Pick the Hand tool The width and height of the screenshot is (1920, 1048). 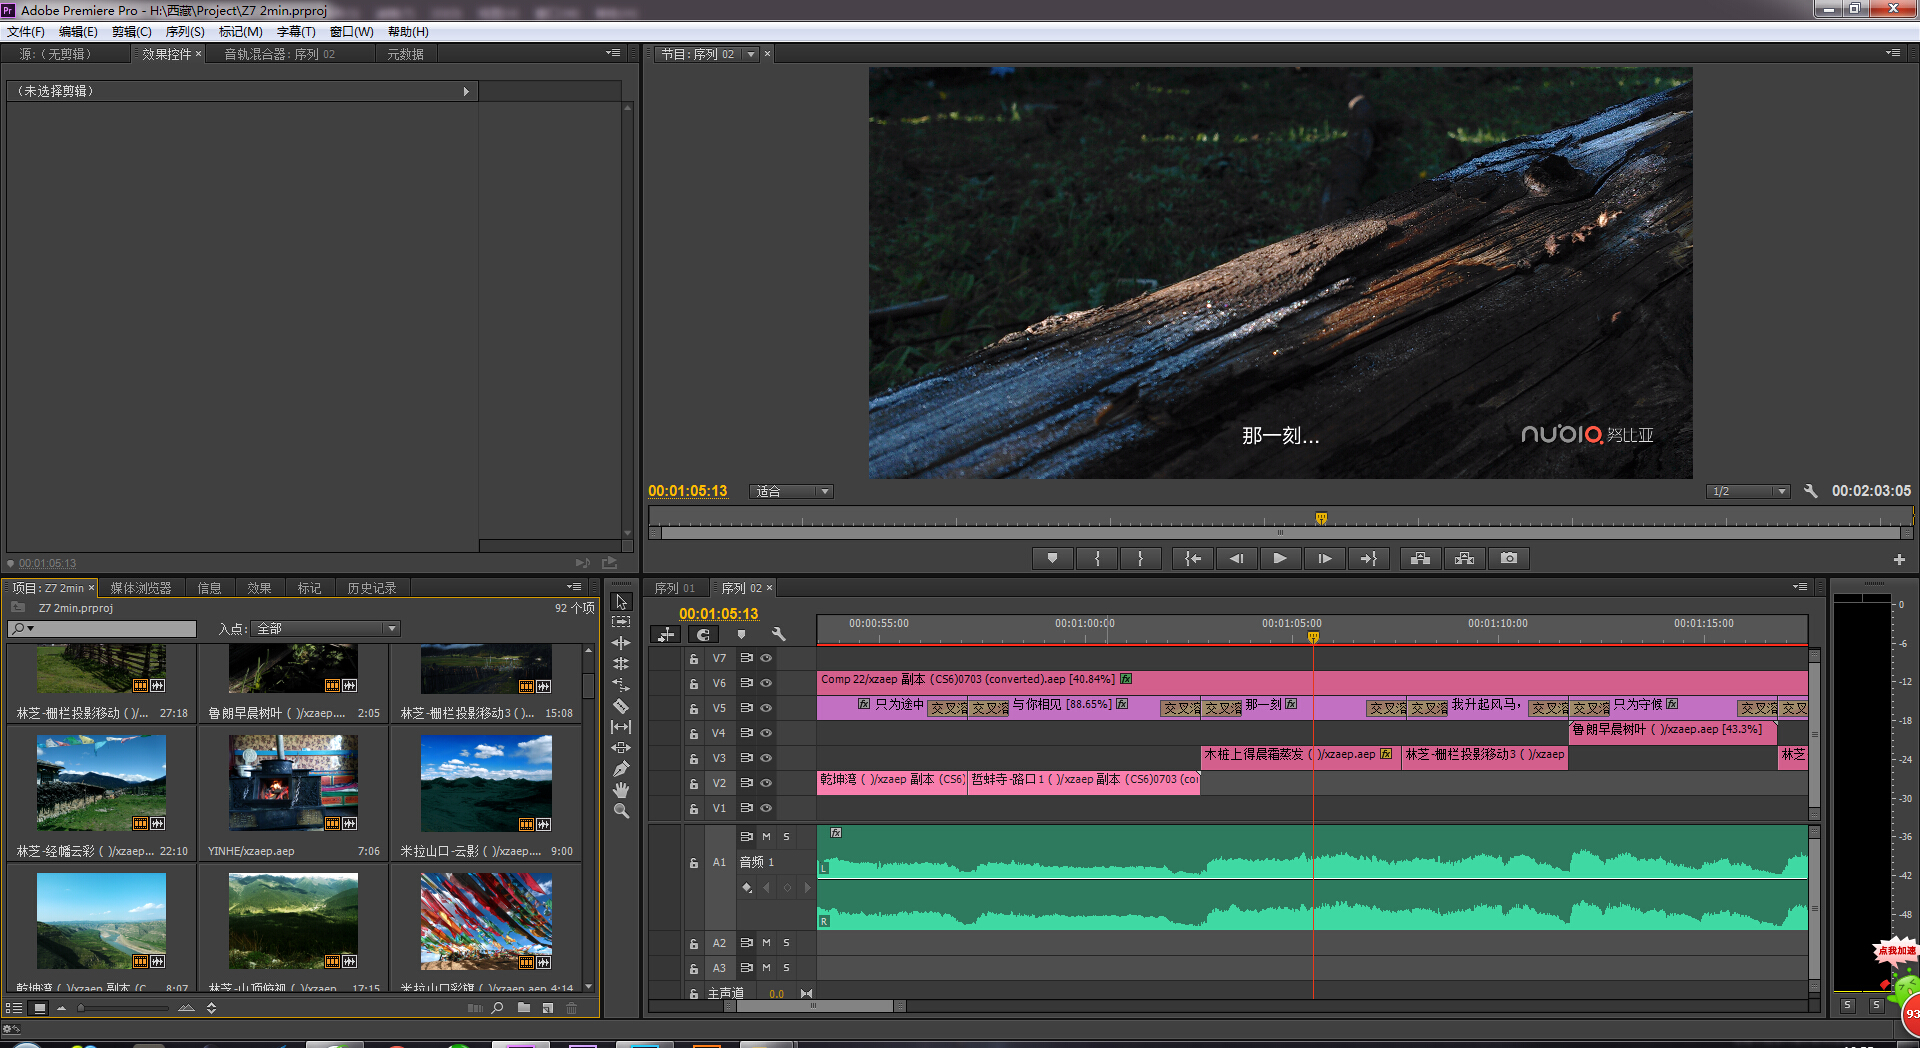point(621,790)
